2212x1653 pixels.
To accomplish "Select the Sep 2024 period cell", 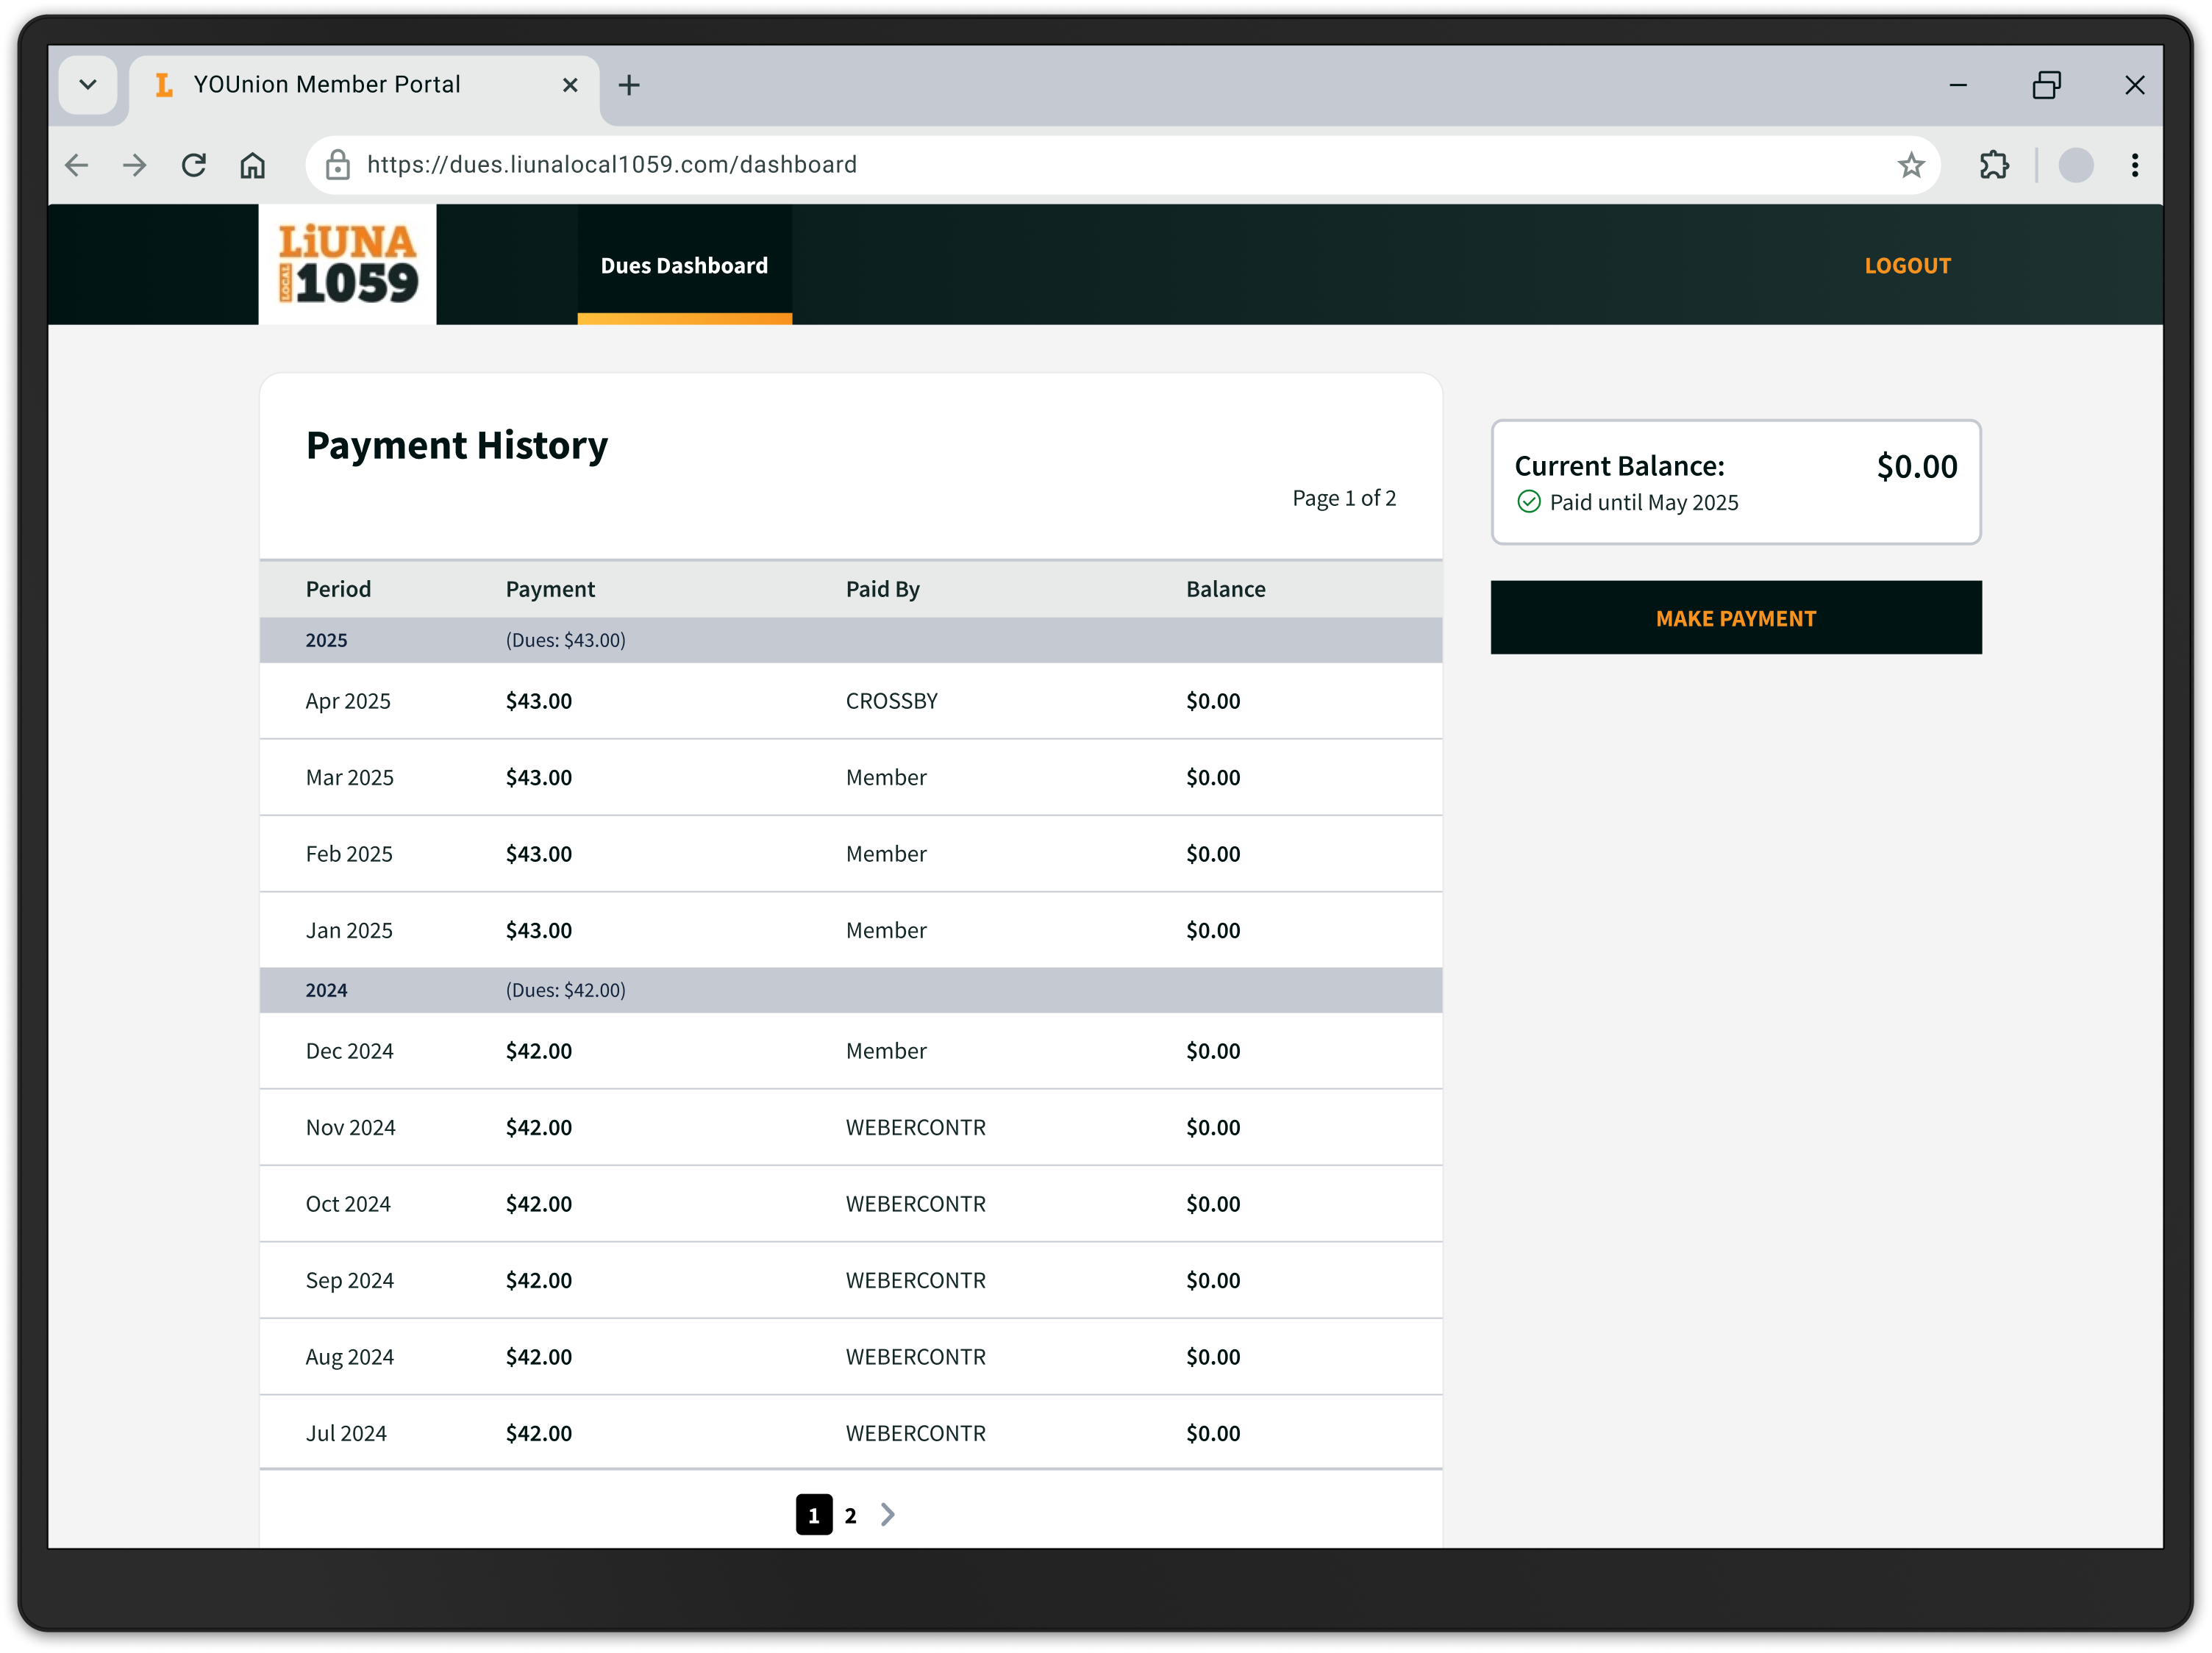I will 349,1280.
